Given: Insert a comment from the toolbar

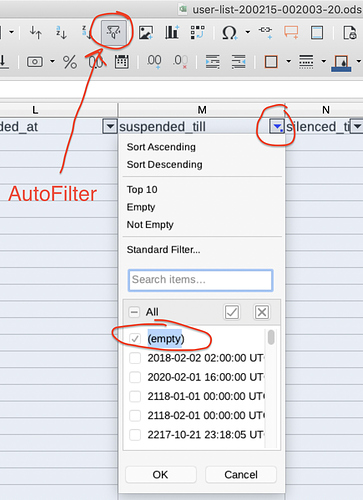Looking at the screenshot, I should coord(291,33).
